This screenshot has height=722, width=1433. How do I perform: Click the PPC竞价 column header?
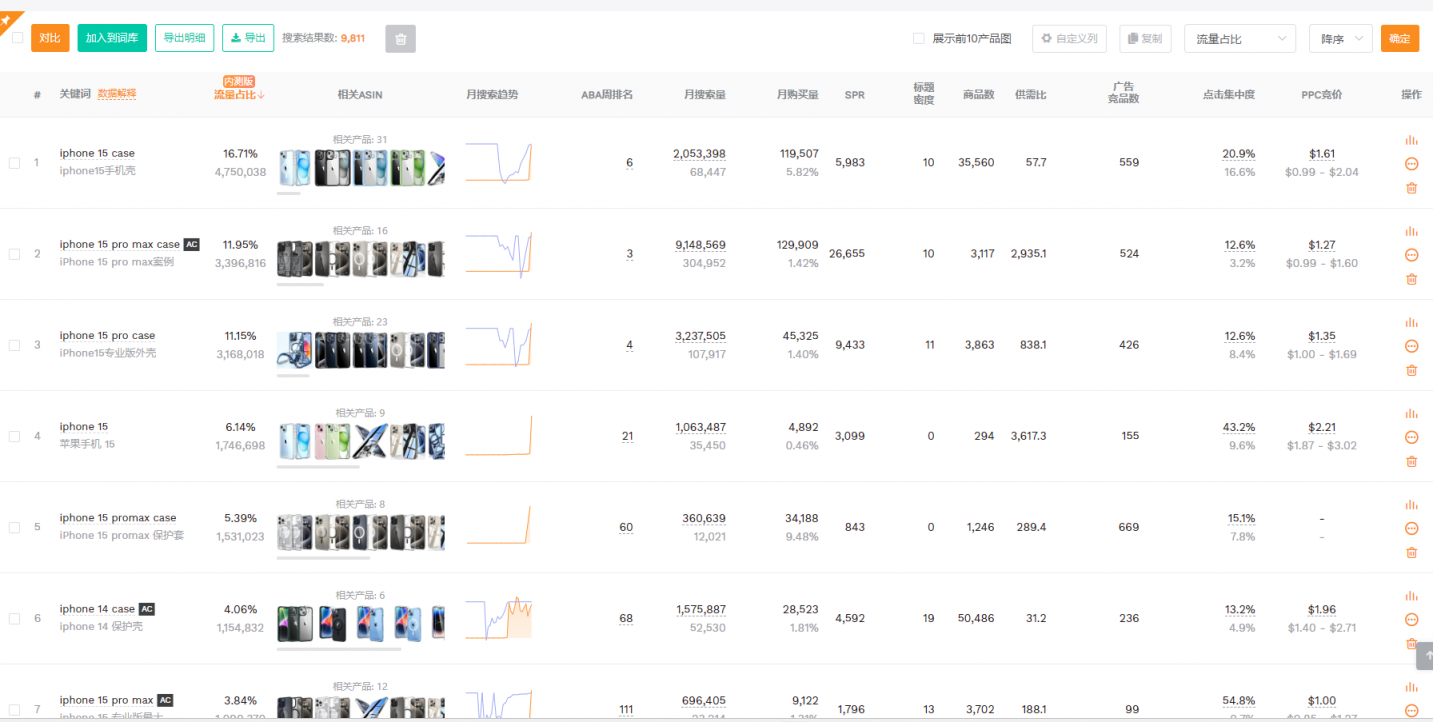tap(1322, 95)
